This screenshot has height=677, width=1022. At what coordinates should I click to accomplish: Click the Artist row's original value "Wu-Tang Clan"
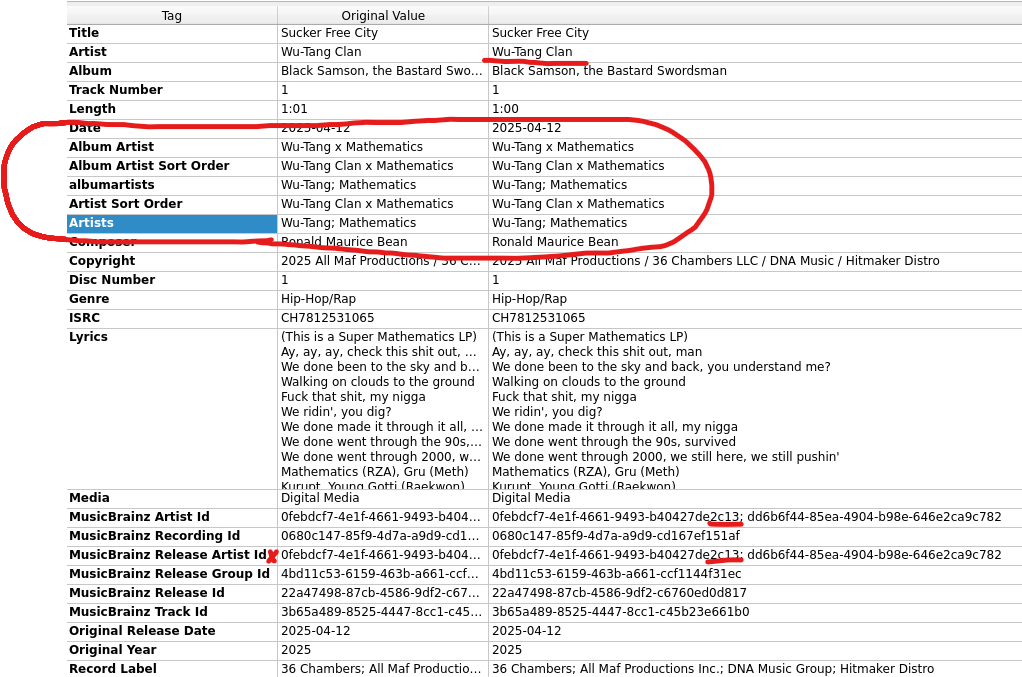321,51
